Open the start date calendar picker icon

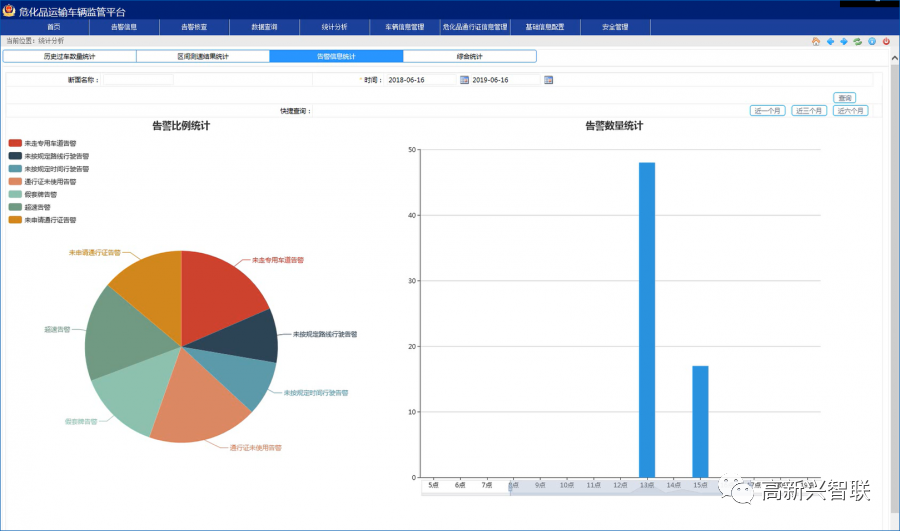(x=464, y=80)
